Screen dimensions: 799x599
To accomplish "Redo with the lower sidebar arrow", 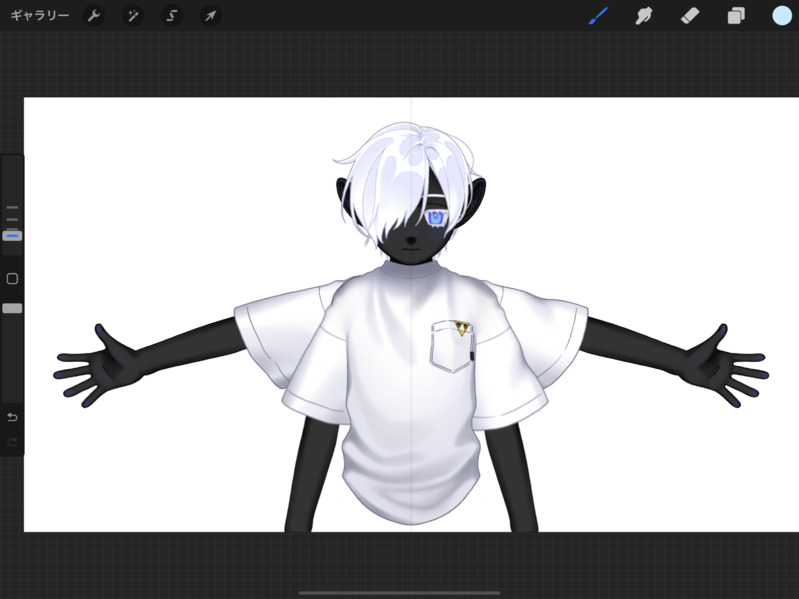I will pyautogui.click(x=12, y=441).
